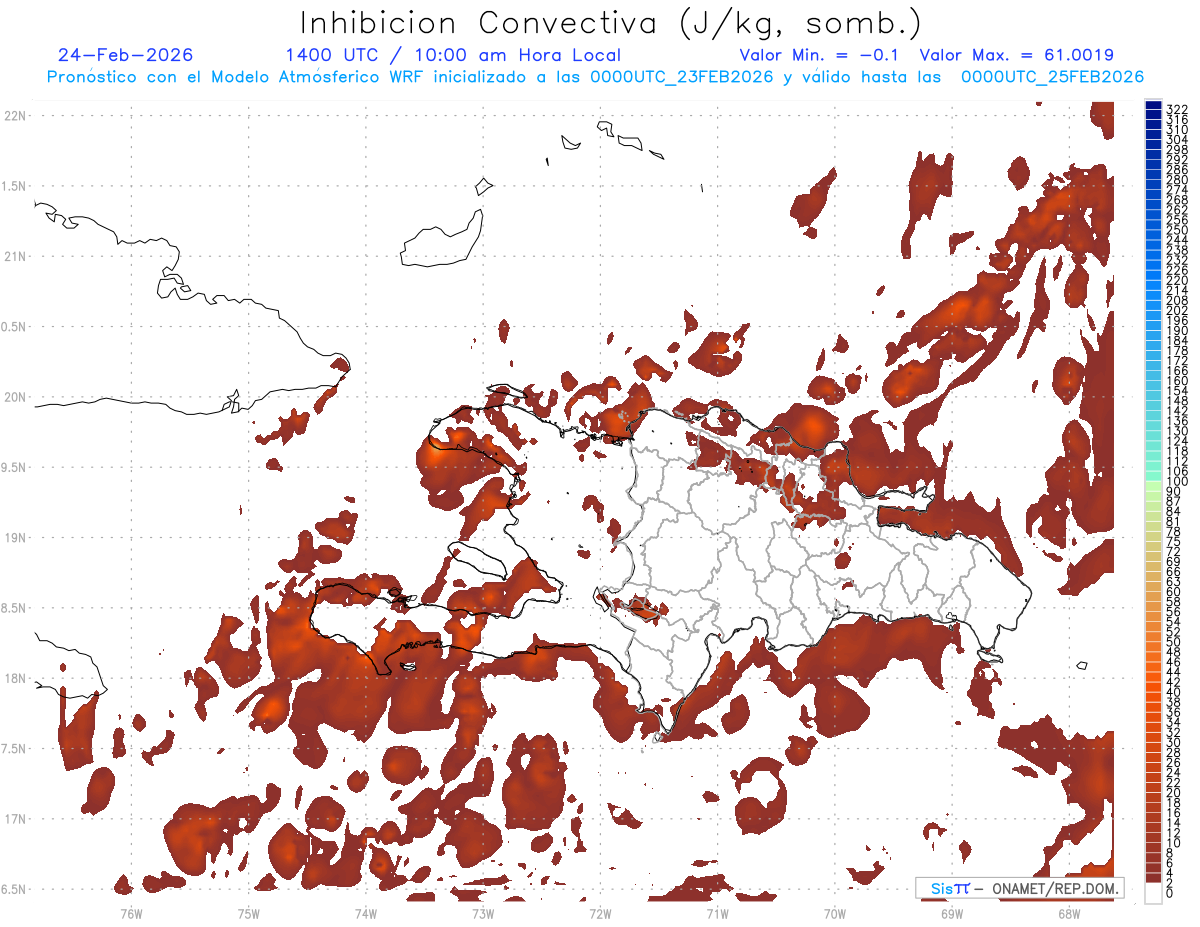This screenshot has width=1200, height=927.
Task: Click the darkest blue swatch atop the color bar
Action: (1154, 105)
